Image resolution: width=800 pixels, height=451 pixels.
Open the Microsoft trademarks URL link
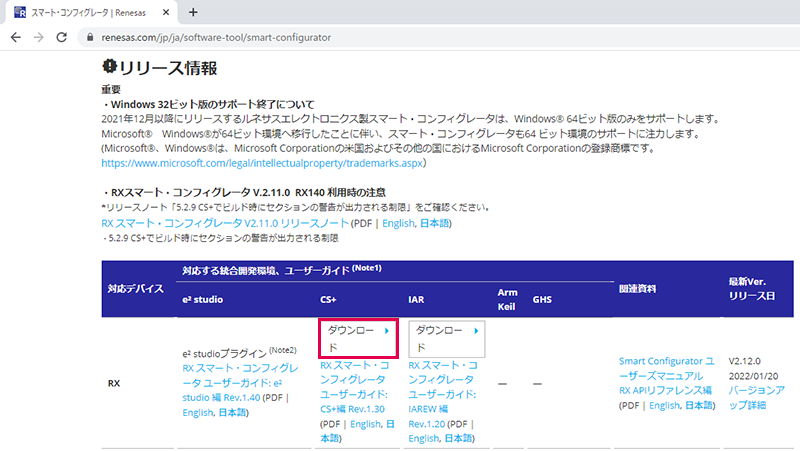[262, 163]
